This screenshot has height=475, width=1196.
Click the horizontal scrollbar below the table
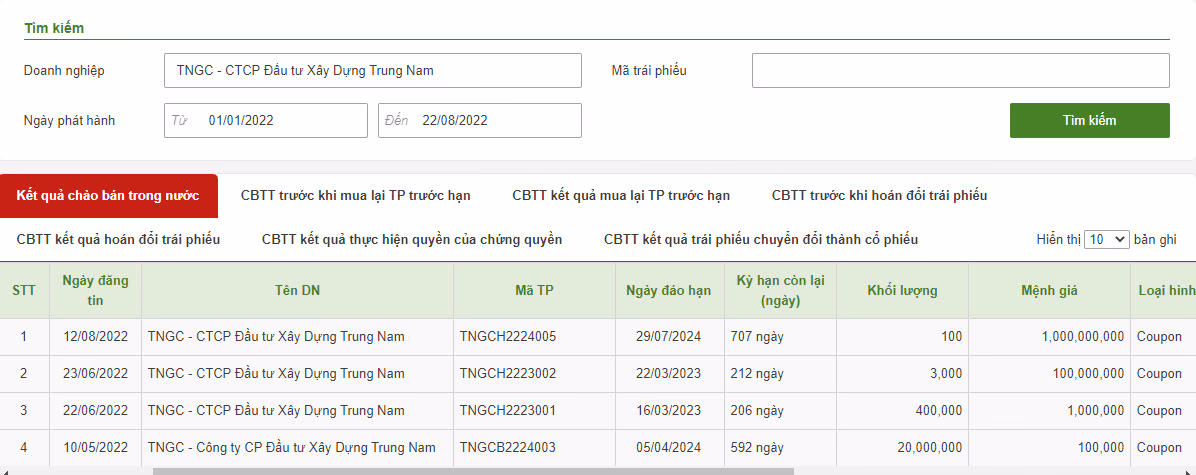click(x=472, y=470)
